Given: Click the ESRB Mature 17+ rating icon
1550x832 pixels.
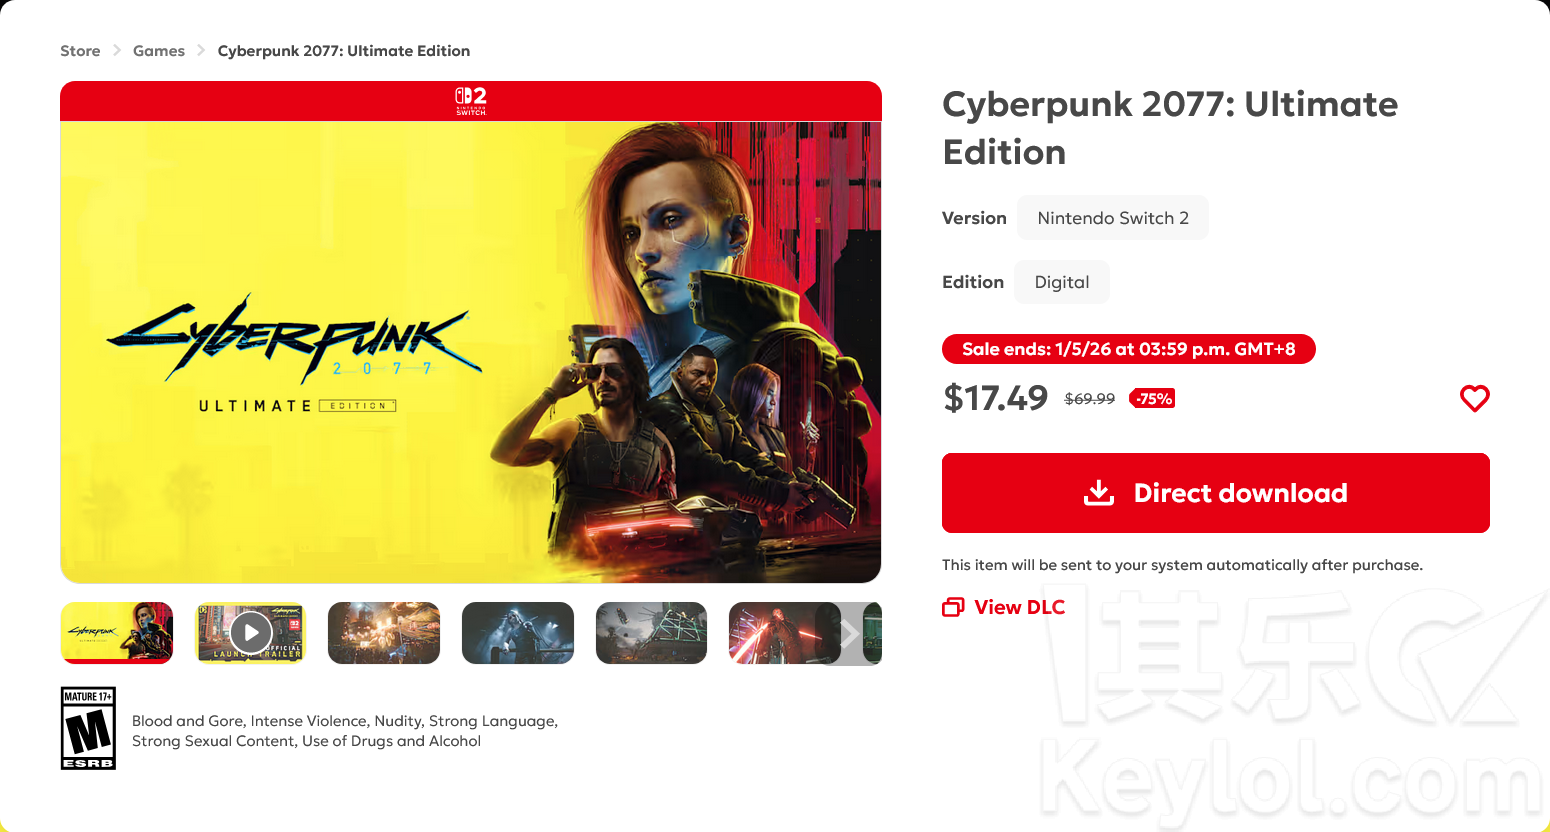Looking at the screenshot, I should pyautogui.click(x=88, y=728).
